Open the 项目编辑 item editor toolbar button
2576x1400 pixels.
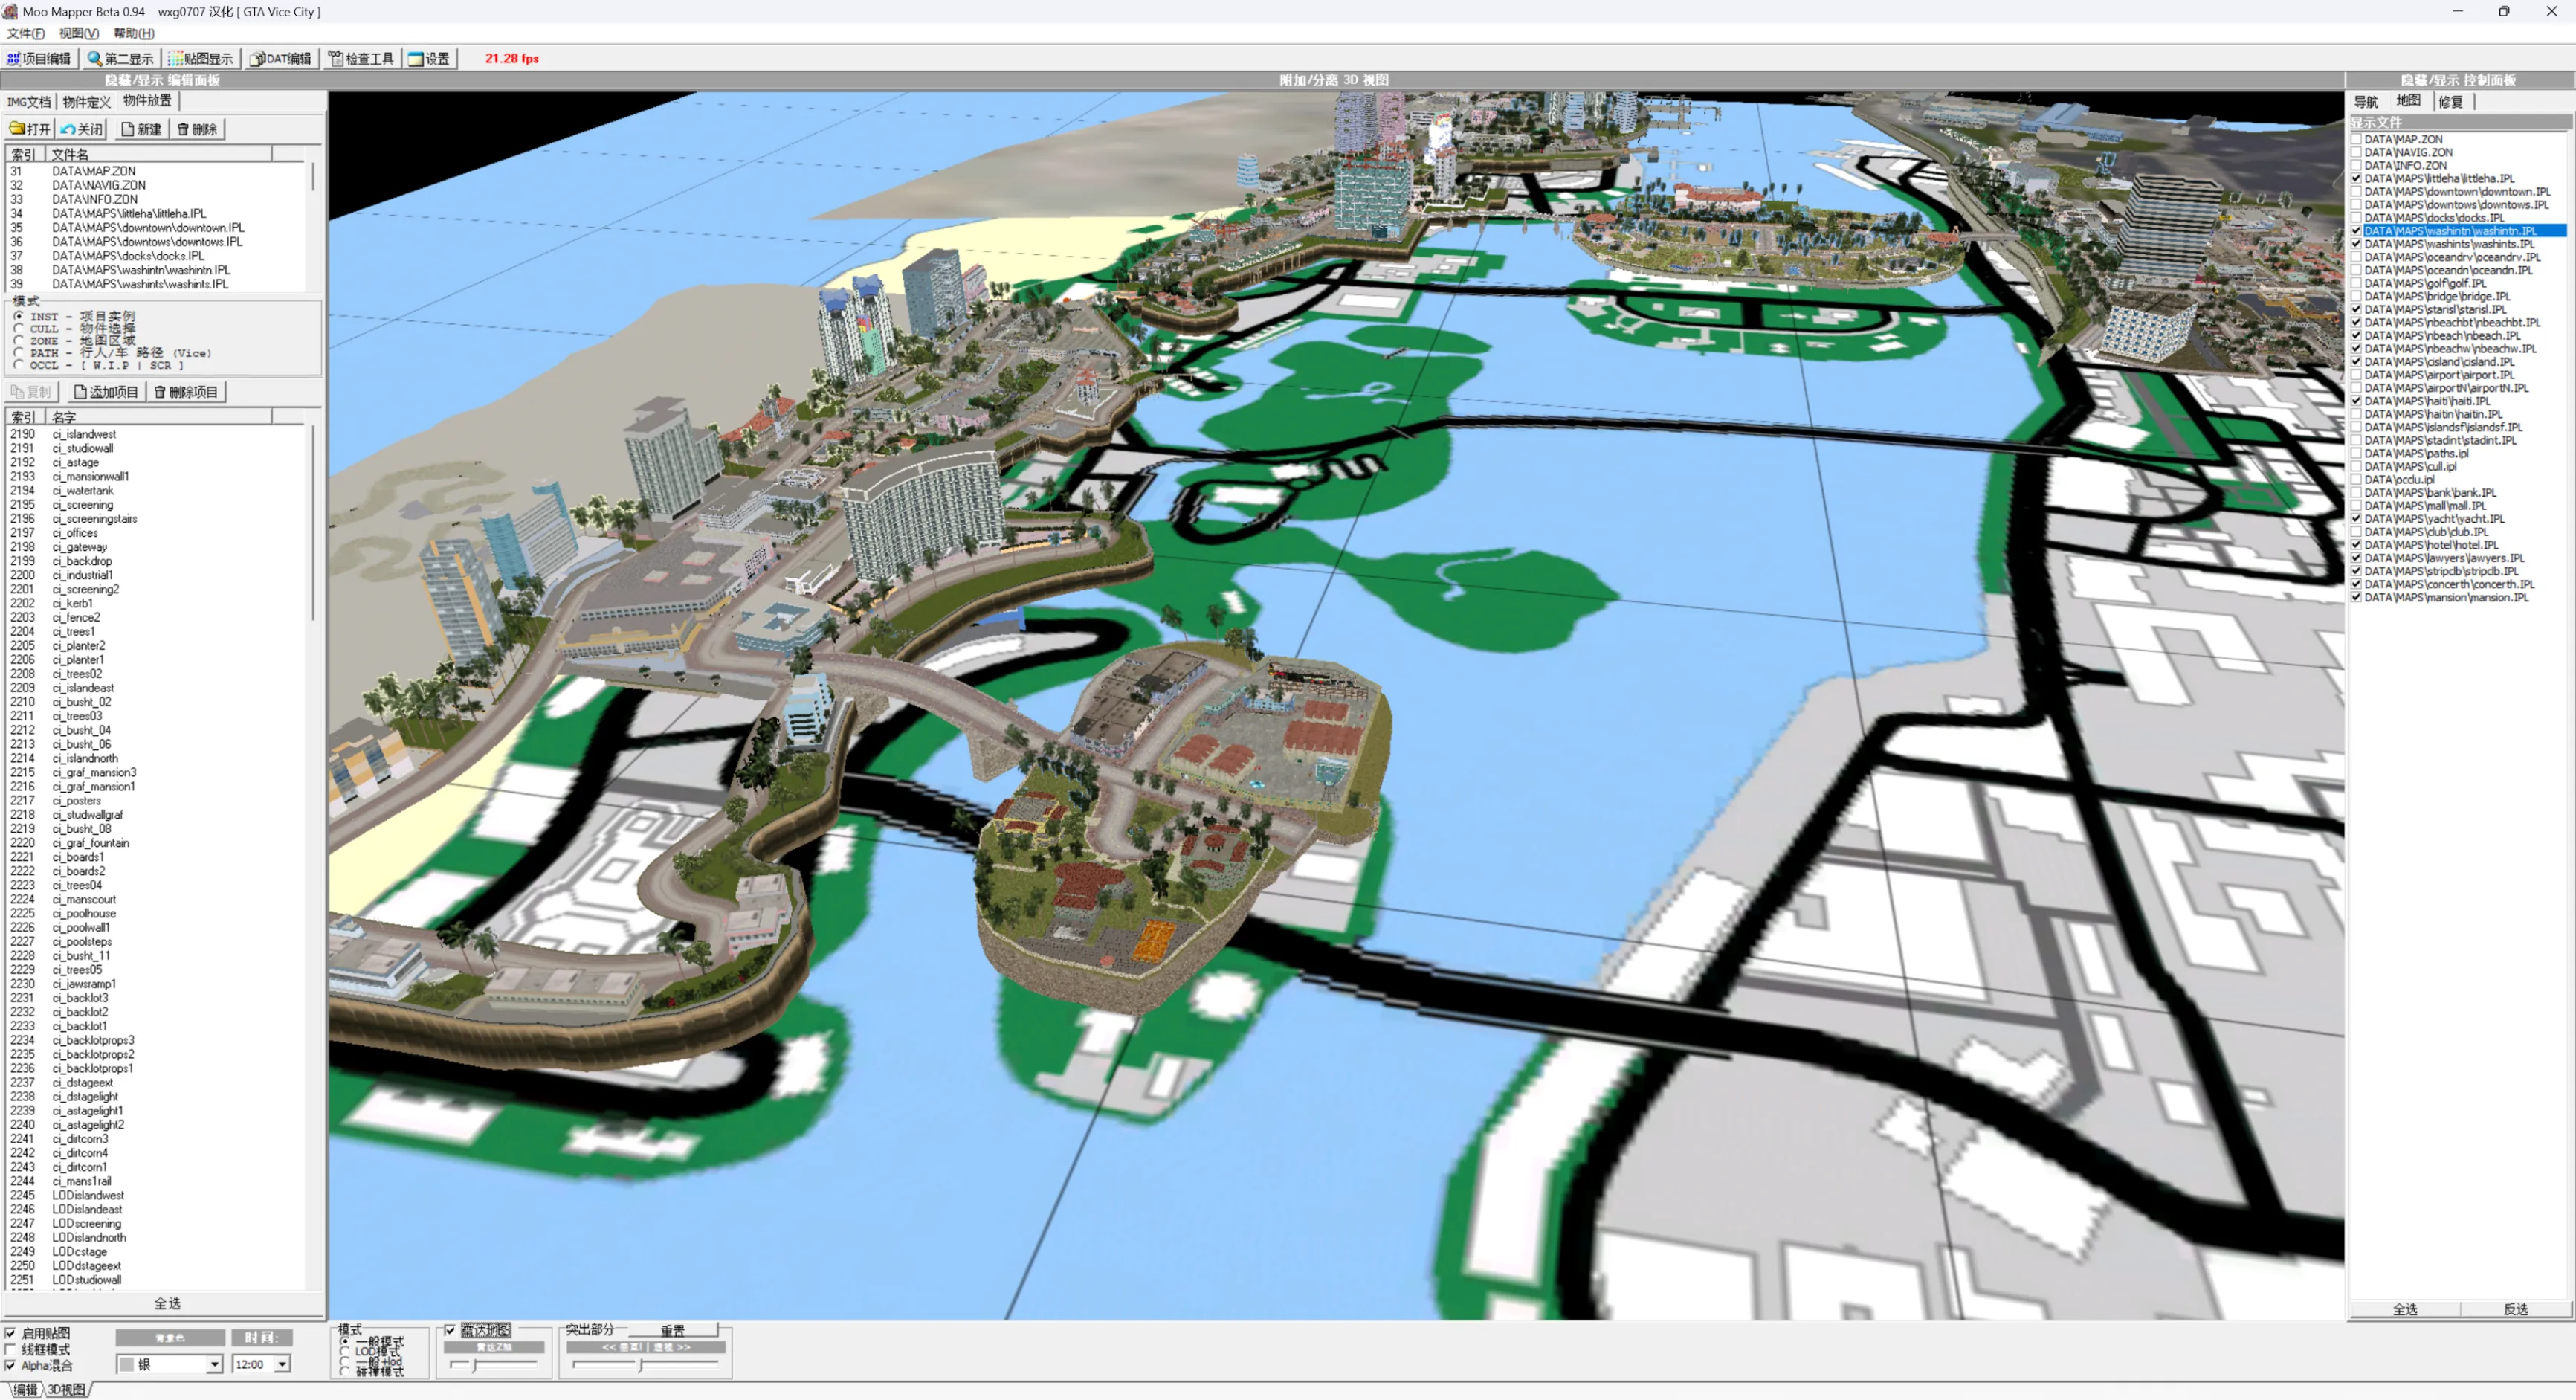click(40, 59)
